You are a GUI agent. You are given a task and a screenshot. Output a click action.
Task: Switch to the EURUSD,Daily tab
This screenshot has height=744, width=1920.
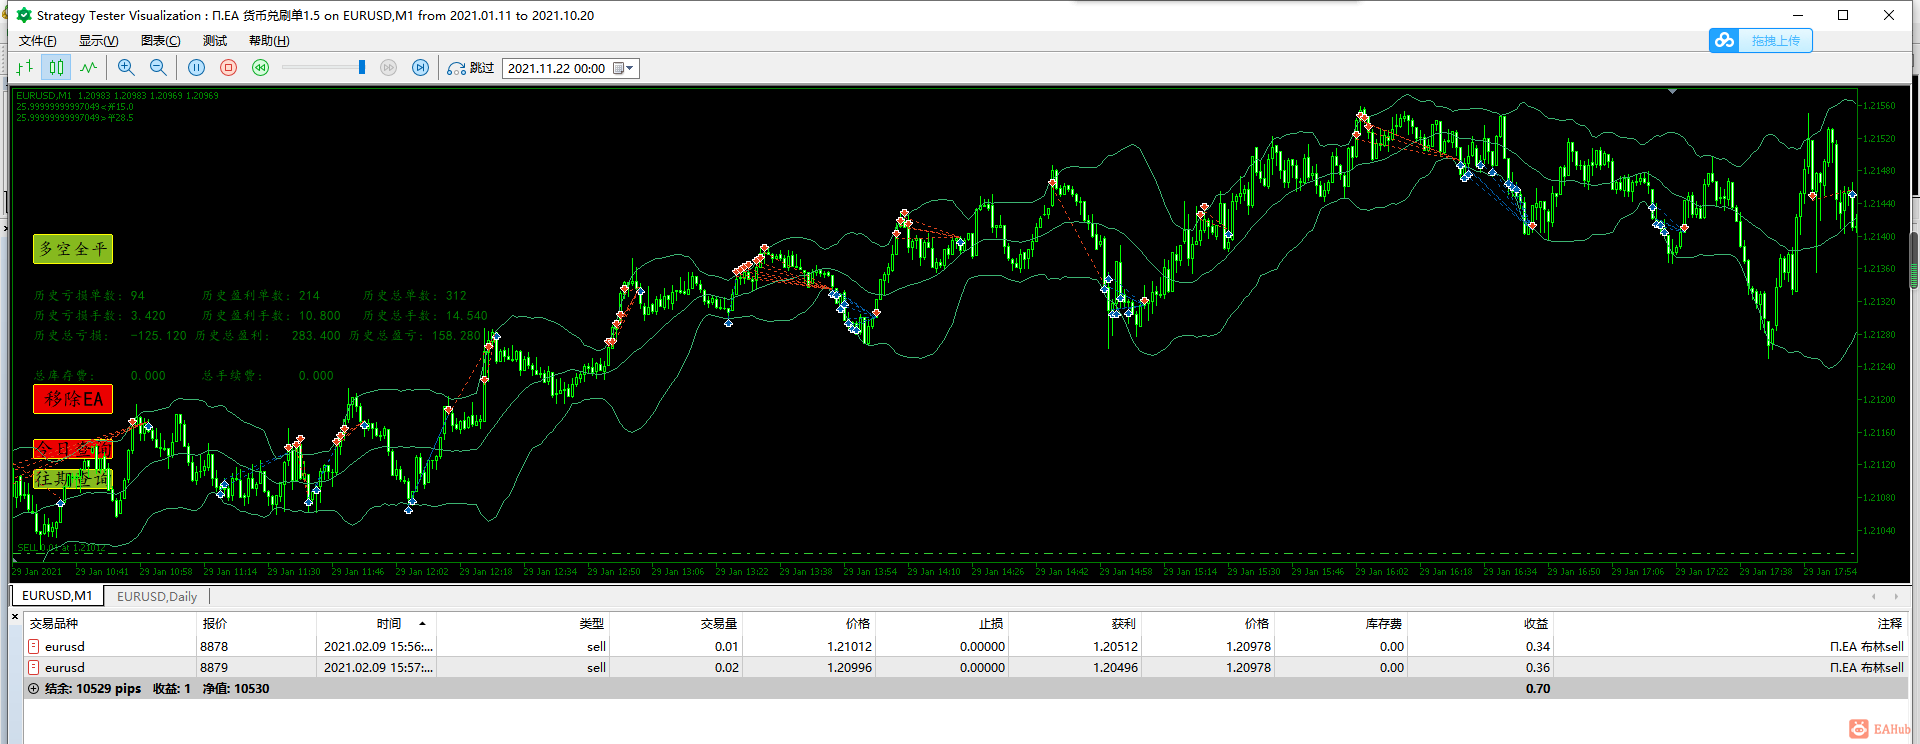pos(157,596)
